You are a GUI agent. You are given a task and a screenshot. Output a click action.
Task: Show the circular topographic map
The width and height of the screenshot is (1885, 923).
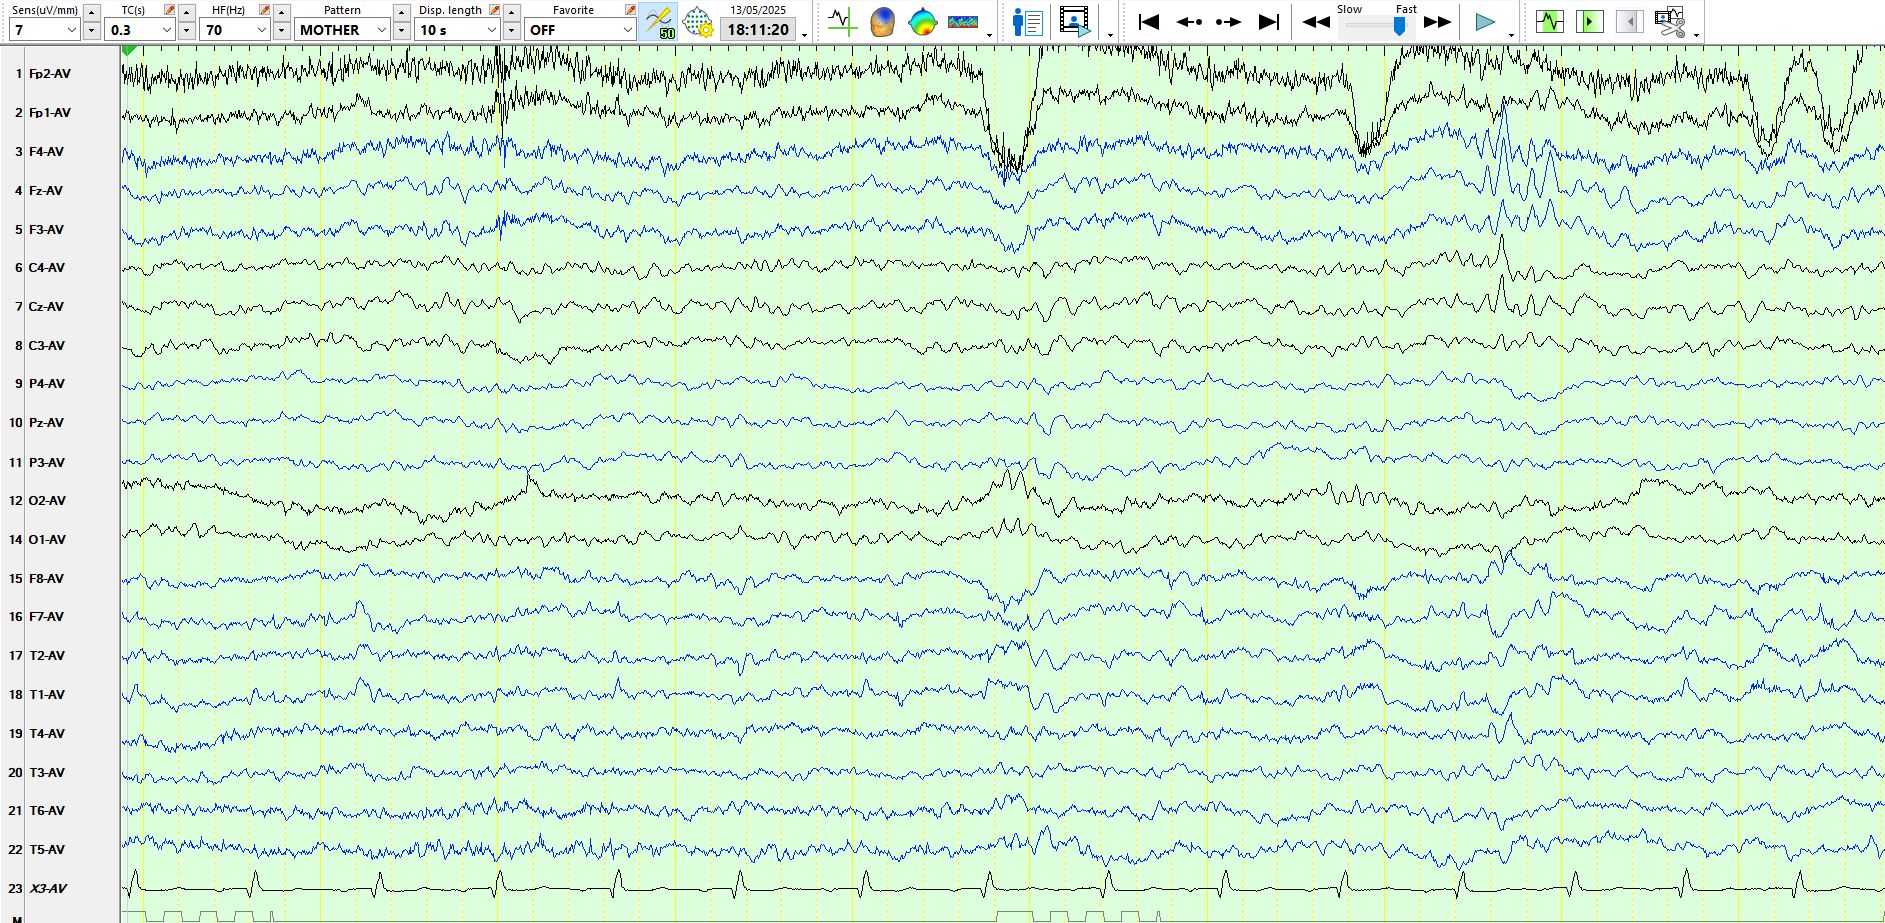click(922, 21)
